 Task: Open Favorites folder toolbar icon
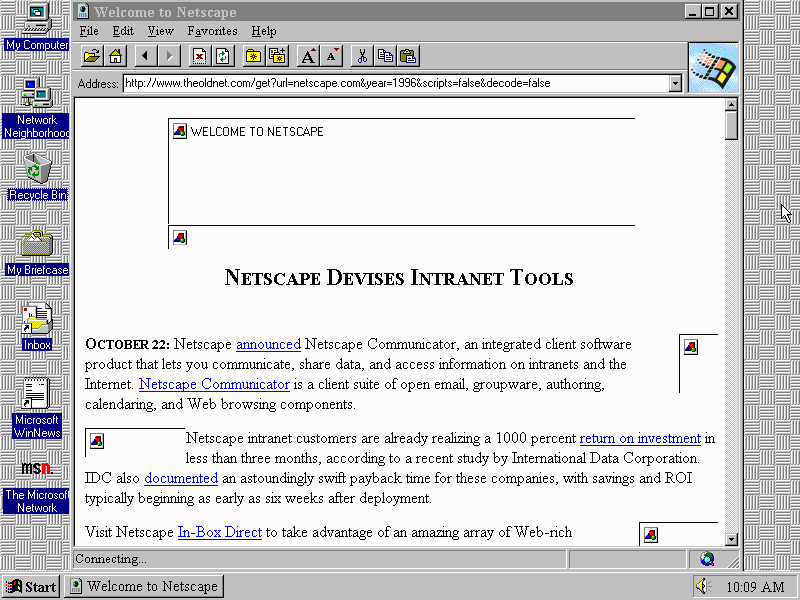click(253, 56)
